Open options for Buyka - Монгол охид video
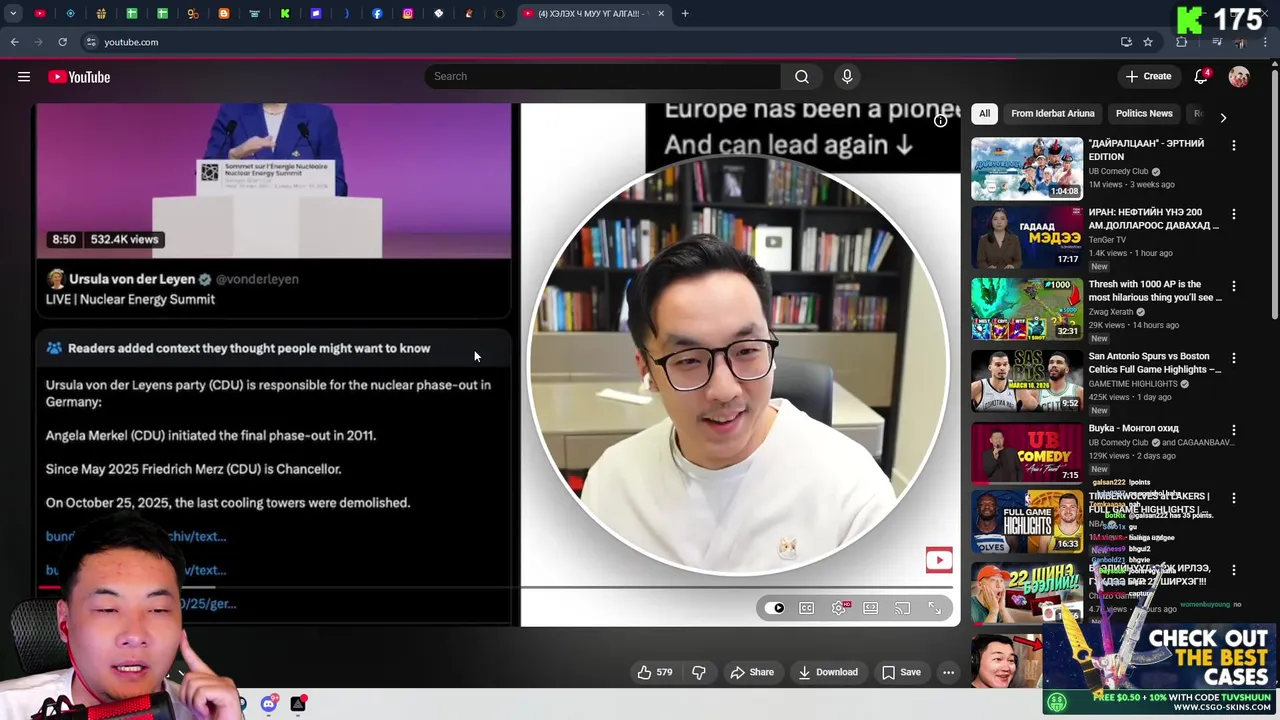Screen dimensions: 1280x720 [x=1233, y=430]
